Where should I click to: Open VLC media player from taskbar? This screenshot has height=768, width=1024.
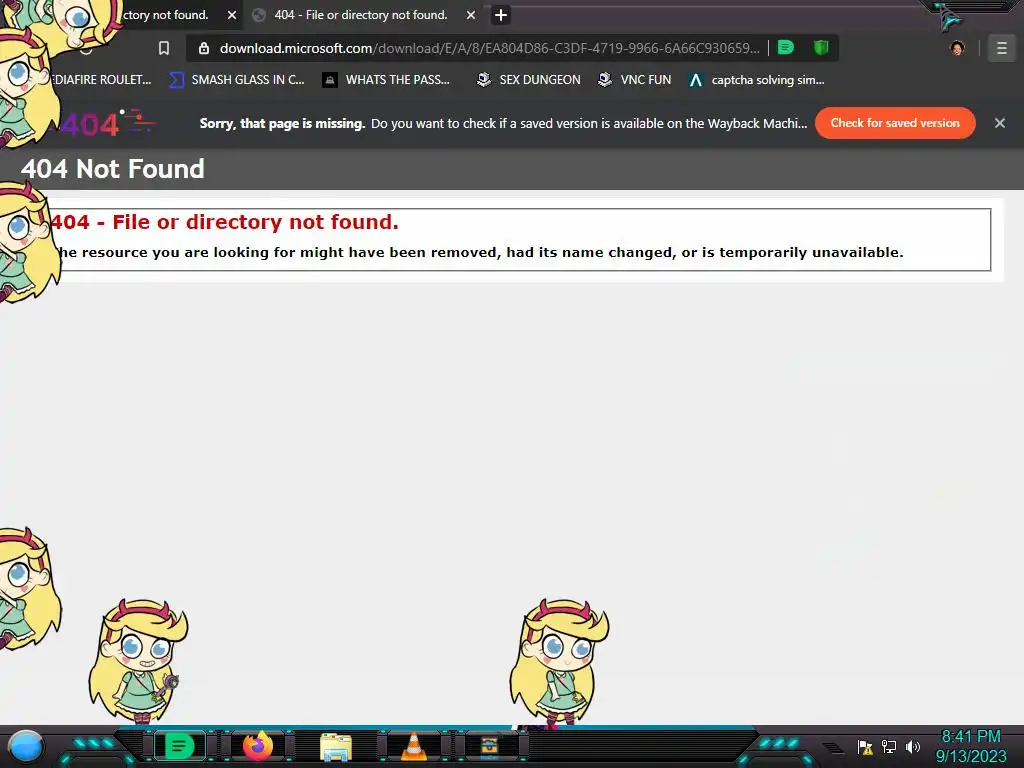pos(413,746)
